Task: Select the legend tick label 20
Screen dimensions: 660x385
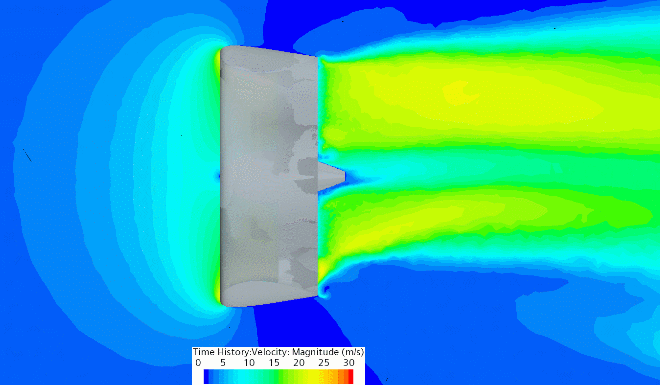Action: pos(299,362)
